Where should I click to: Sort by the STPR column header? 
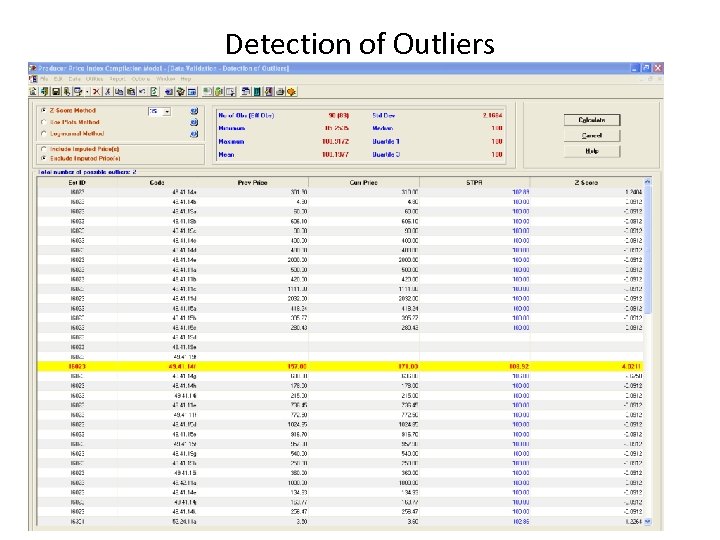click(x=474, y=182)
